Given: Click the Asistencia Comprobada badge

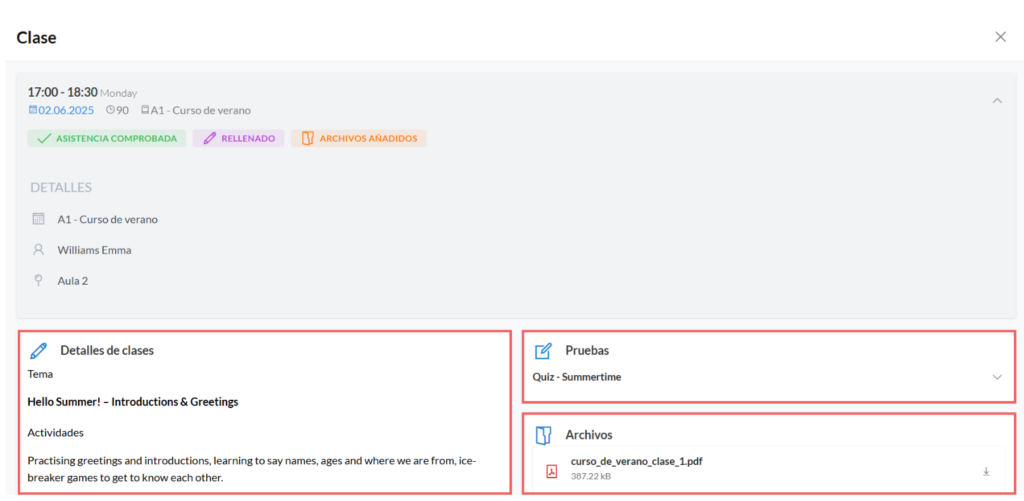Looking at the screenshot, I should tap(107, 139).
